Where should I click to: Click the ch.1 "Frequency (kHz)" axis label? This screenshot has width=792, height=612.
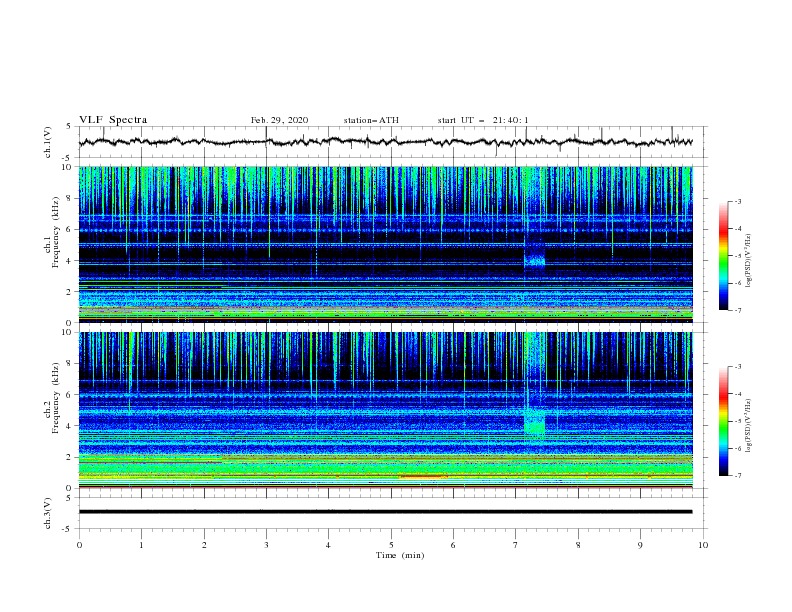56,232
